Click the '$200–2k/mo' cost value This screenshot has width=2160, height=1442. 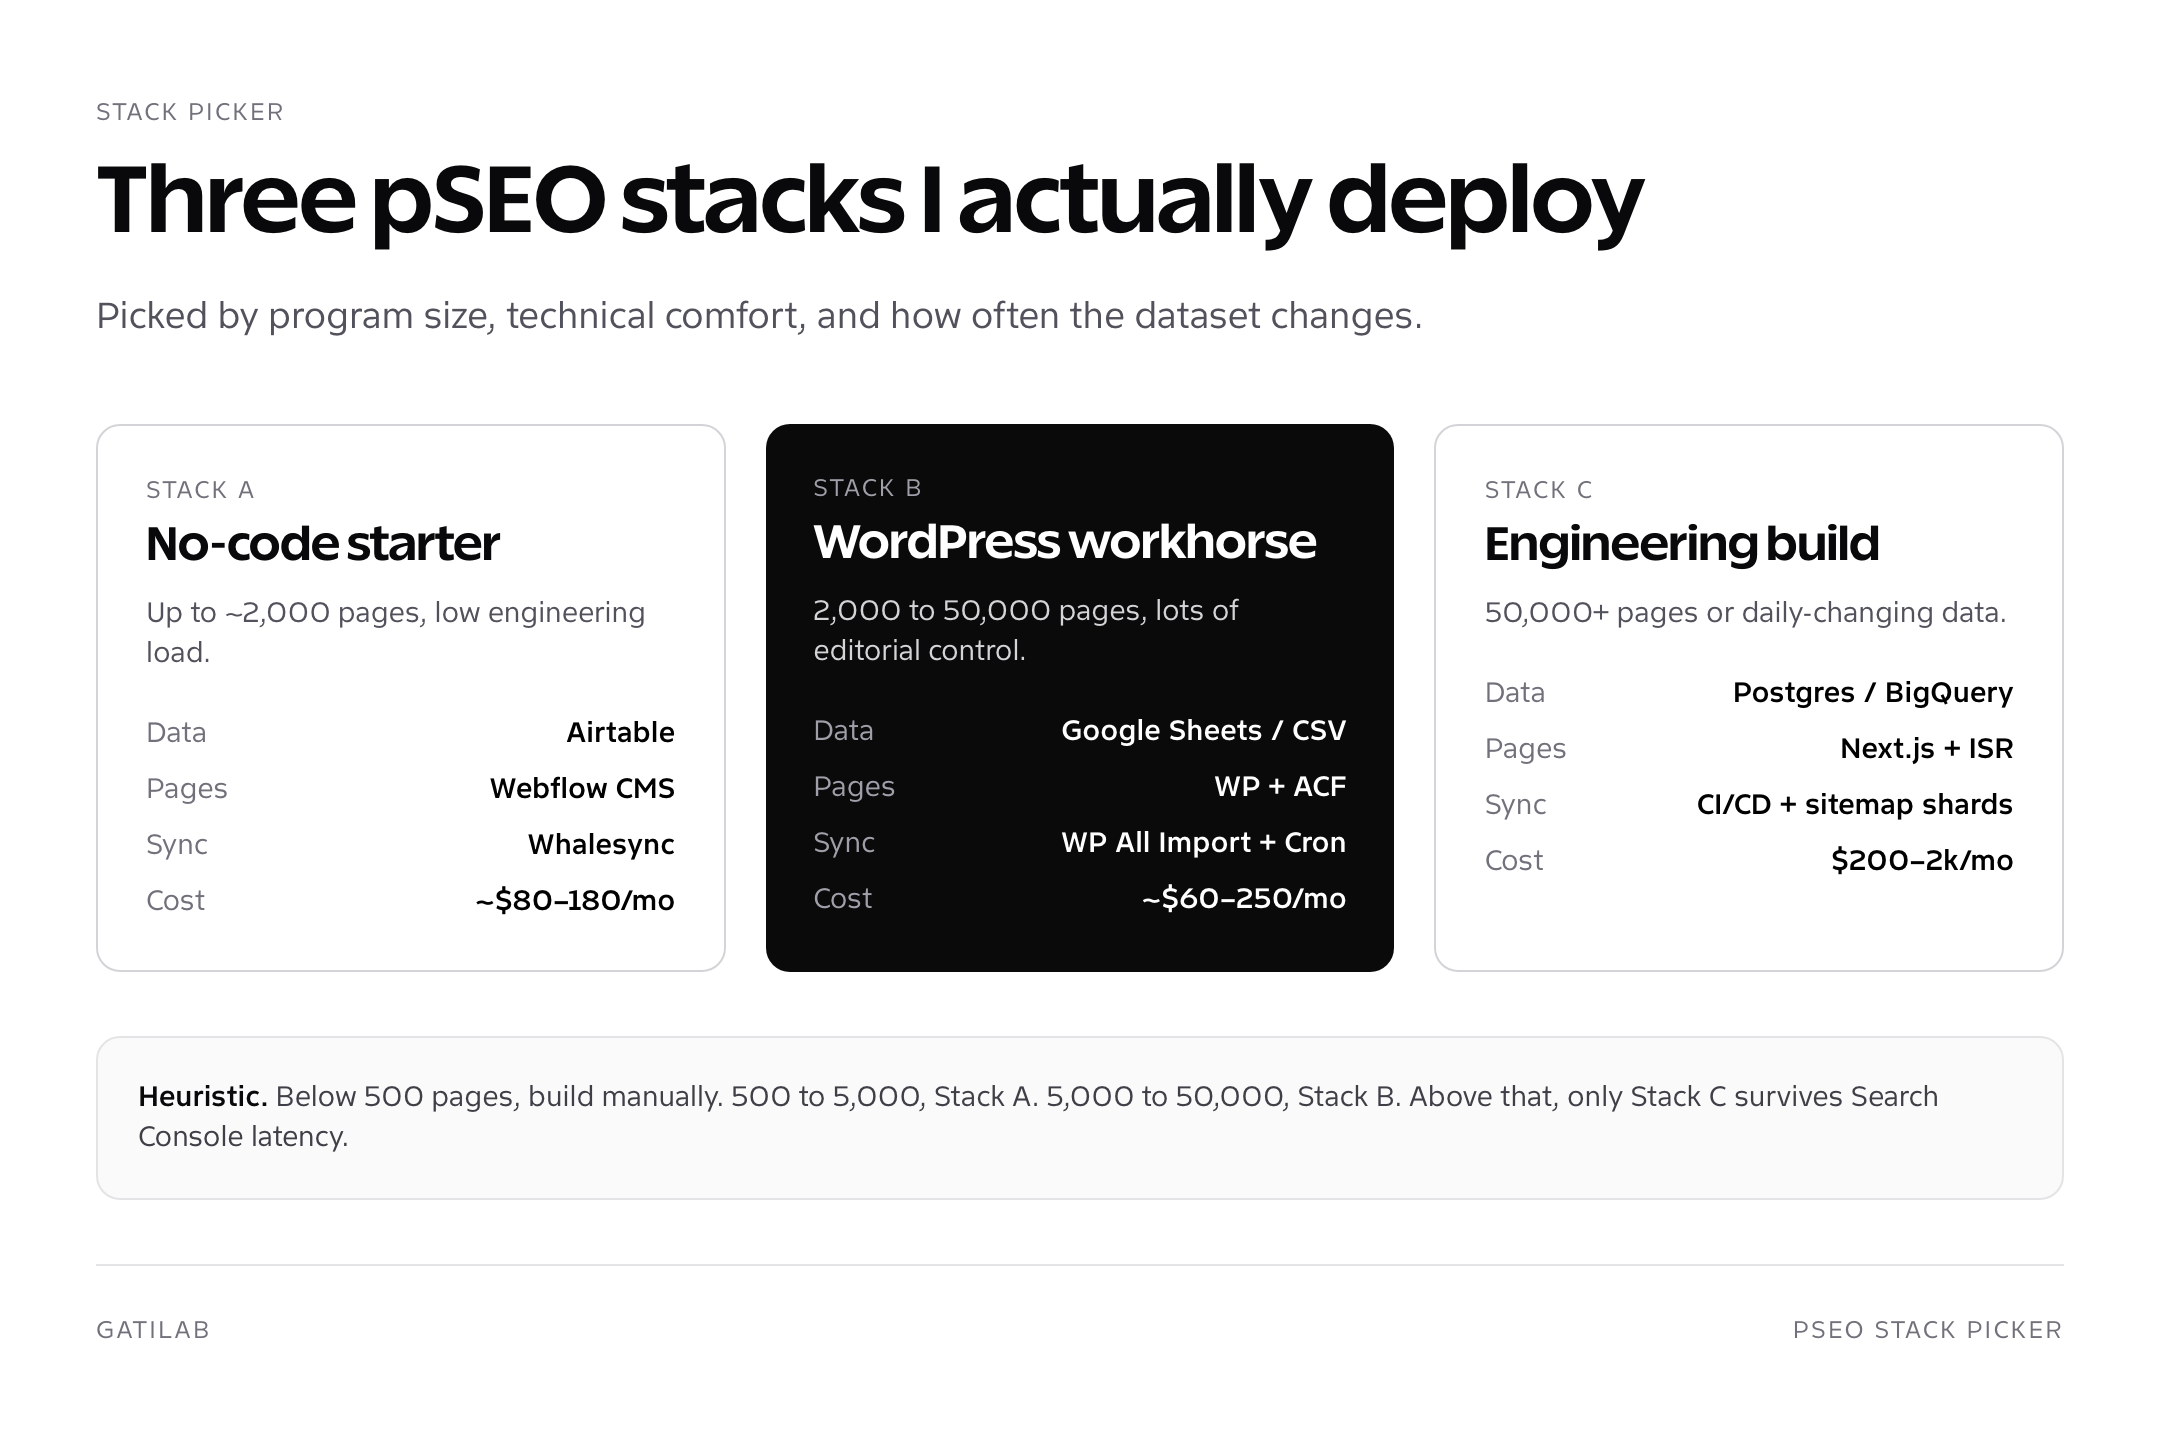click(x=1921, y=860)
